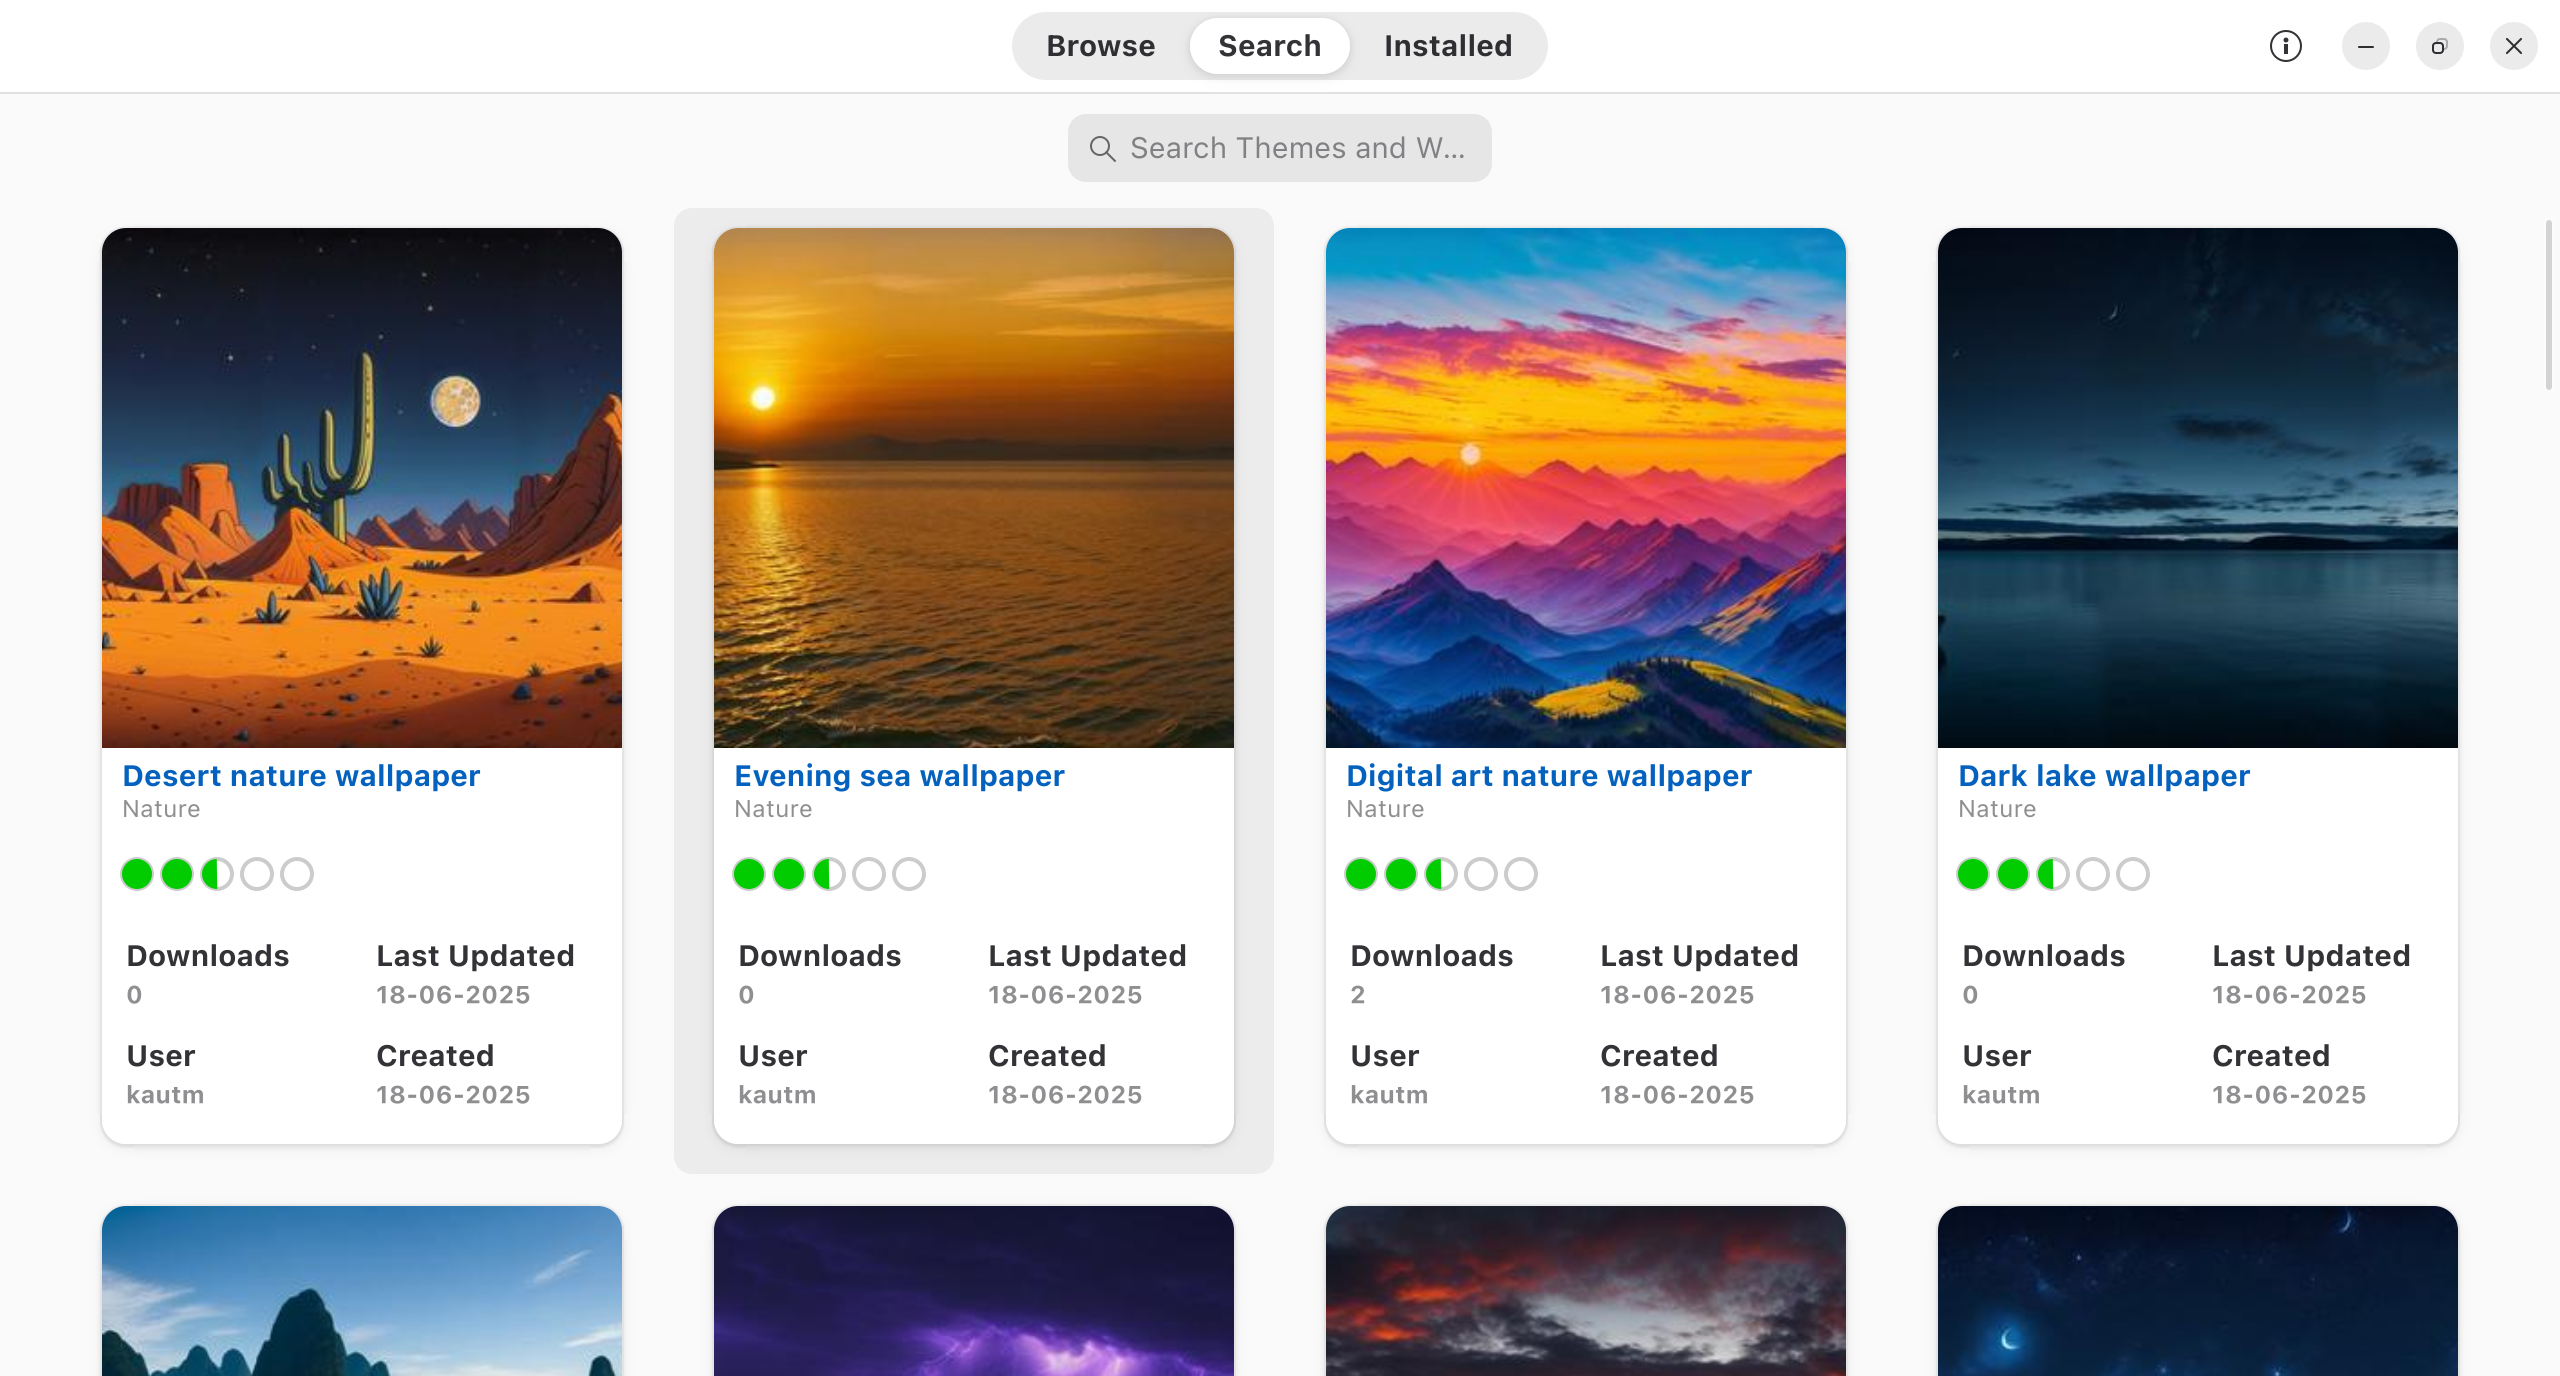Click the dark lake night thumbnail

pyautogui.click(x=2198, y=488)
